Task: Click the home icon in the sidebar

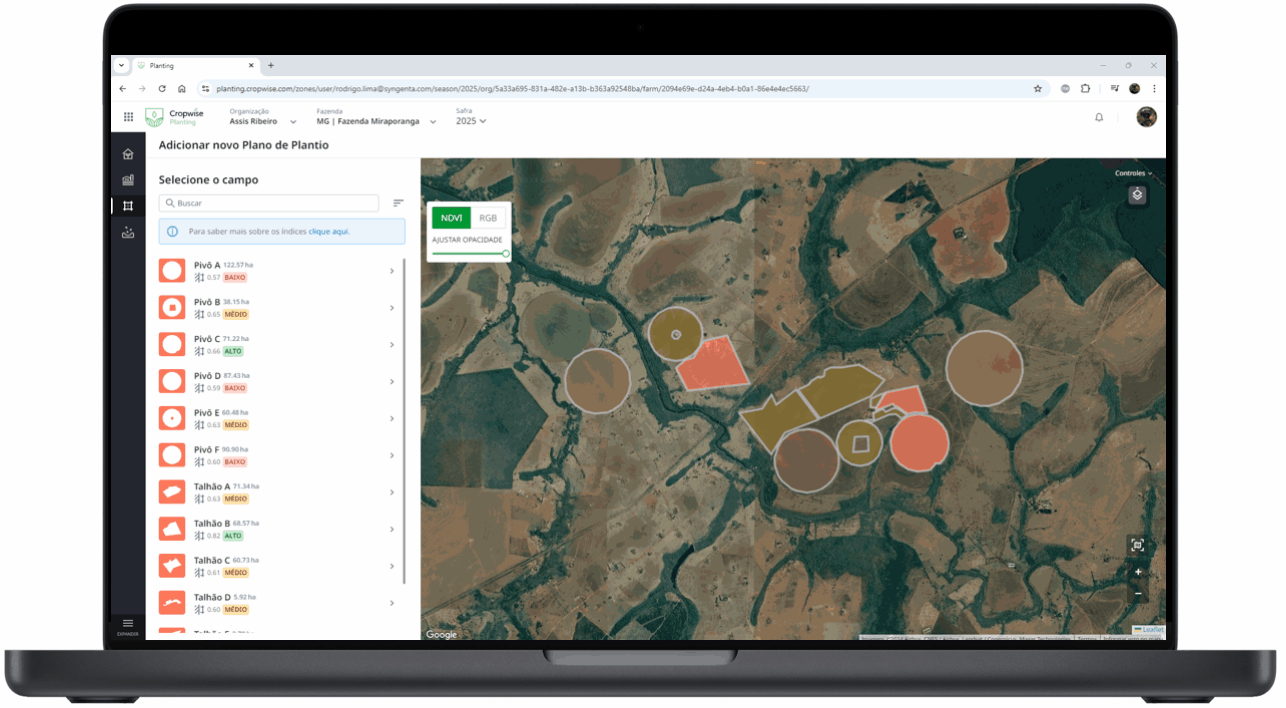Action: (128, 154)
